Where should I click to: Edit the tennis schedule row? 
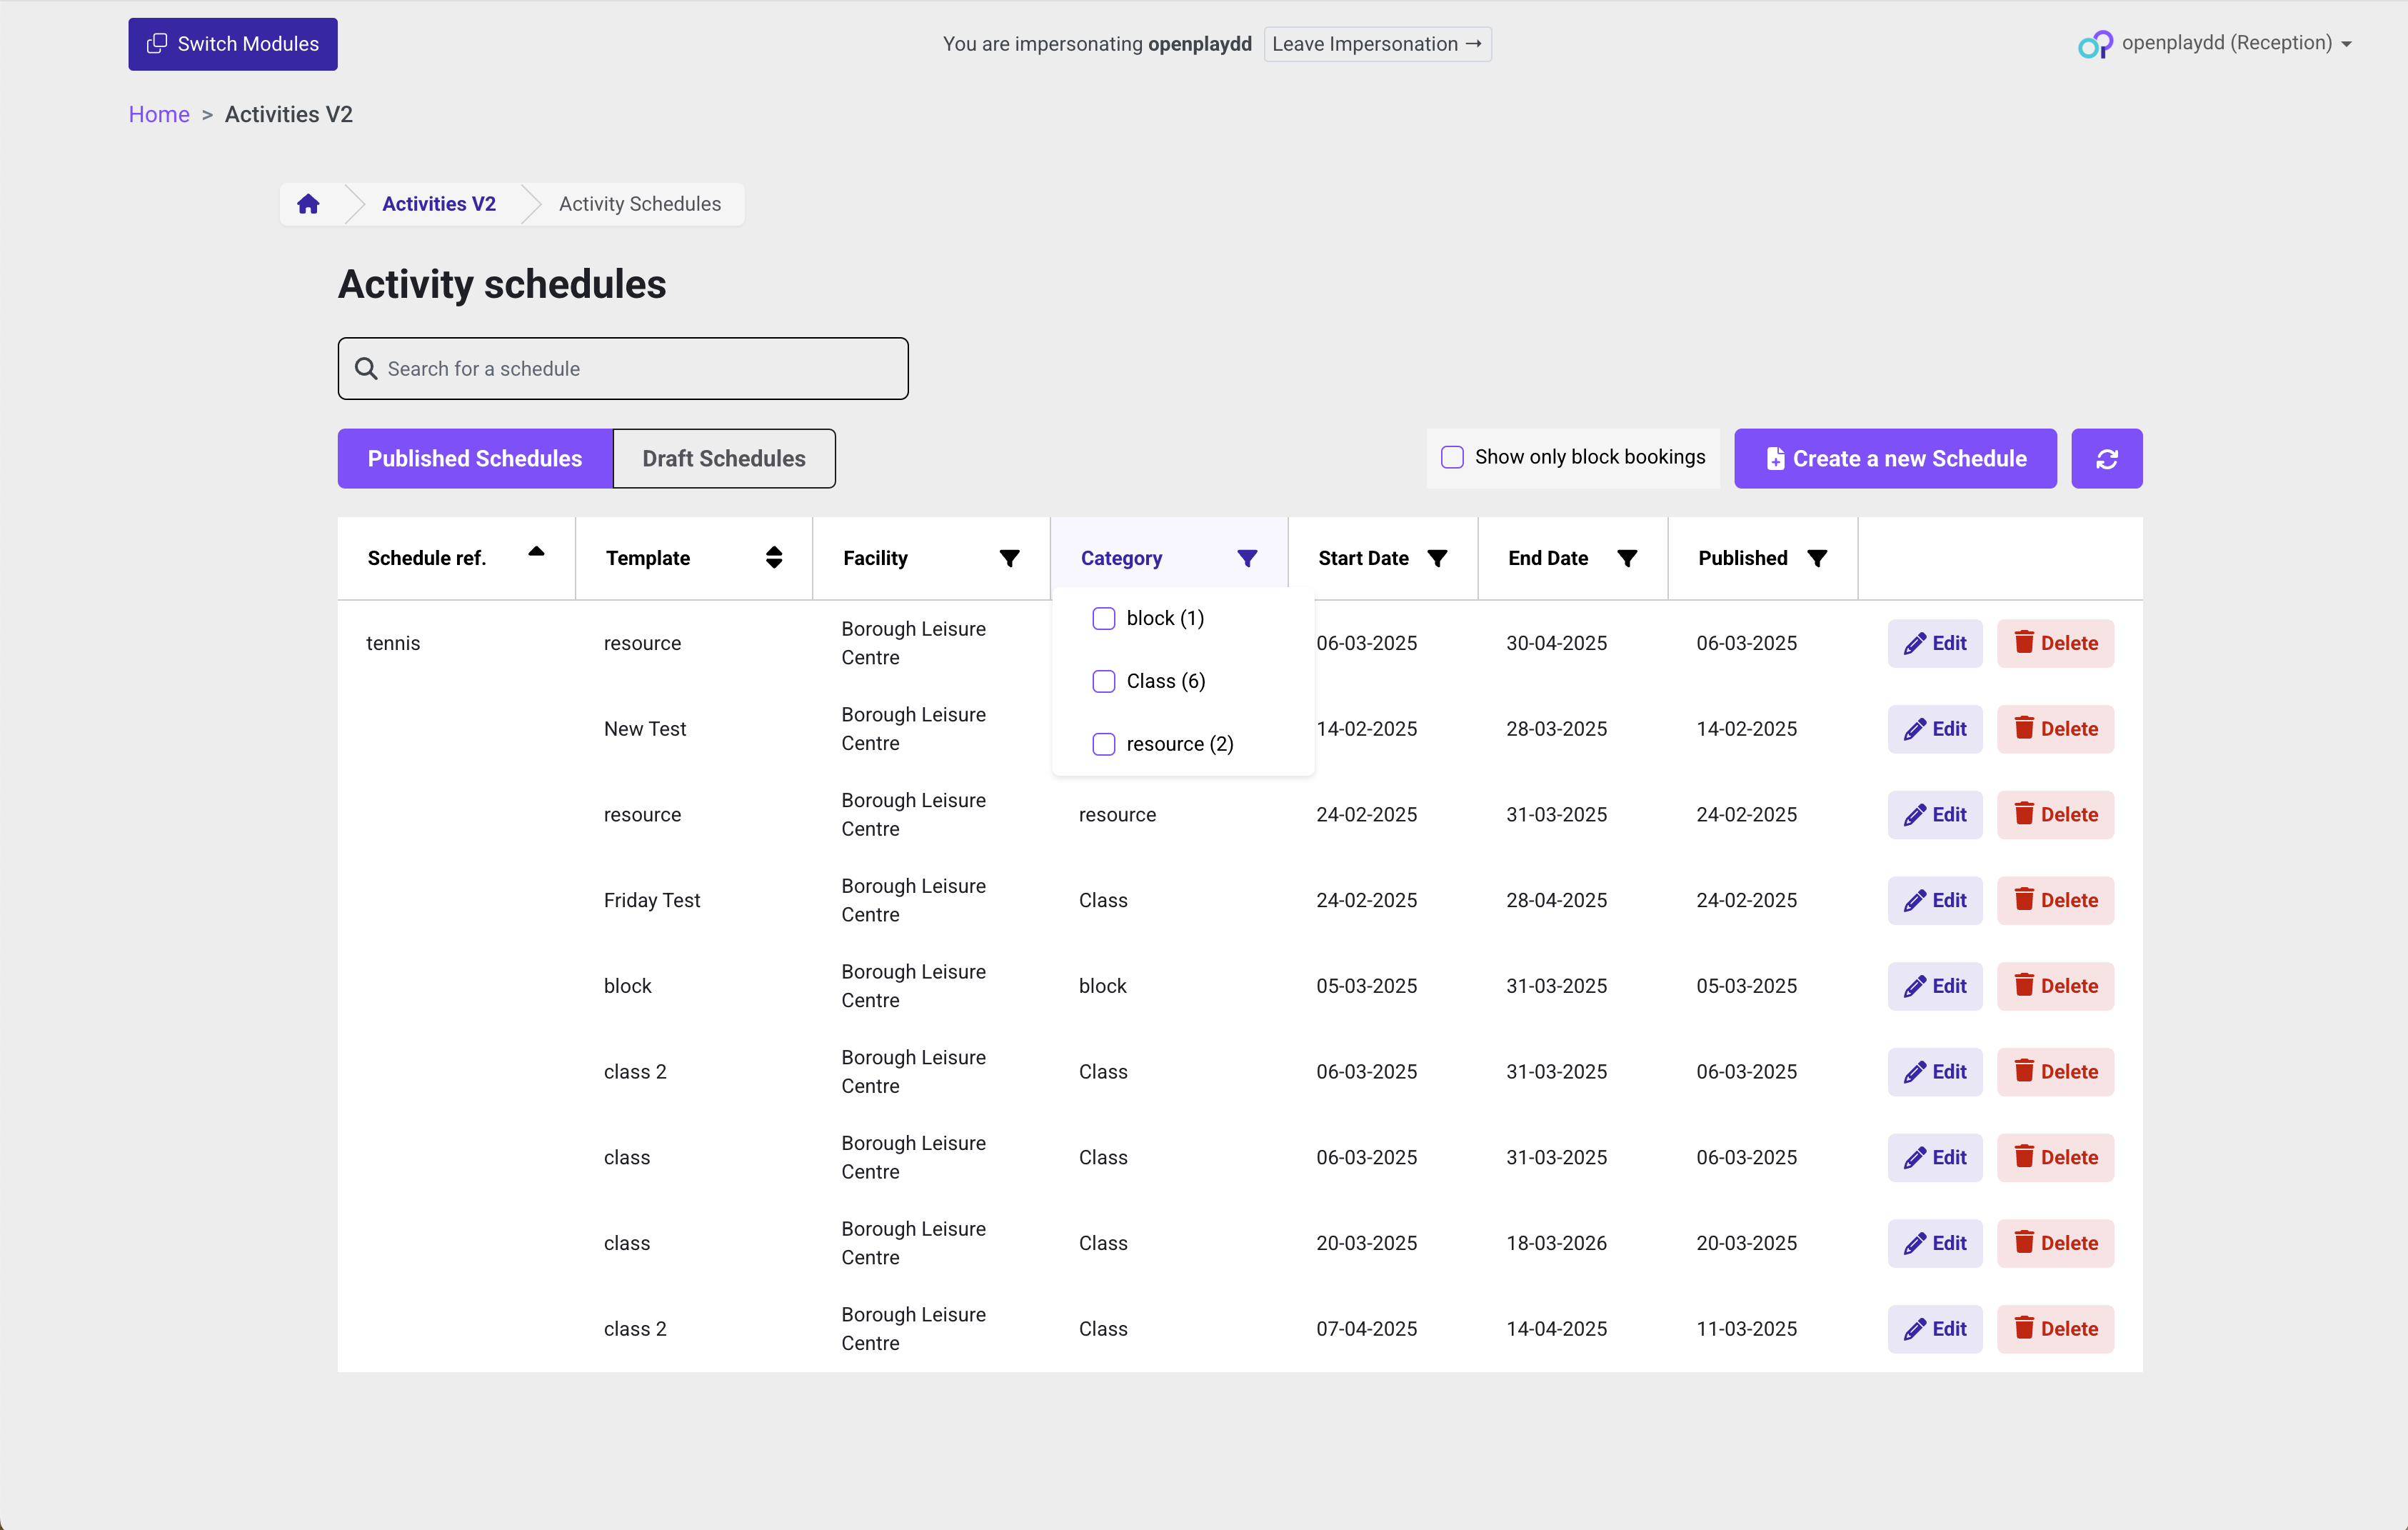[x=1935, y=643]
